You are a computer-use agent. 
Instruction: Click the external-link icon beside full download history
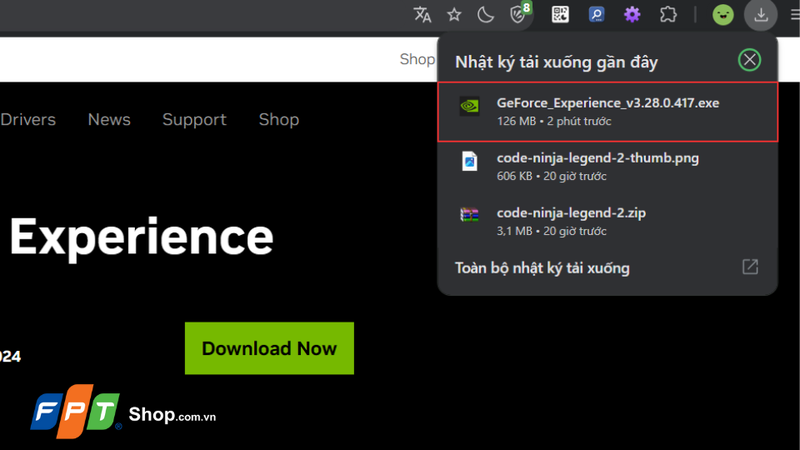(x=749, y=267)
